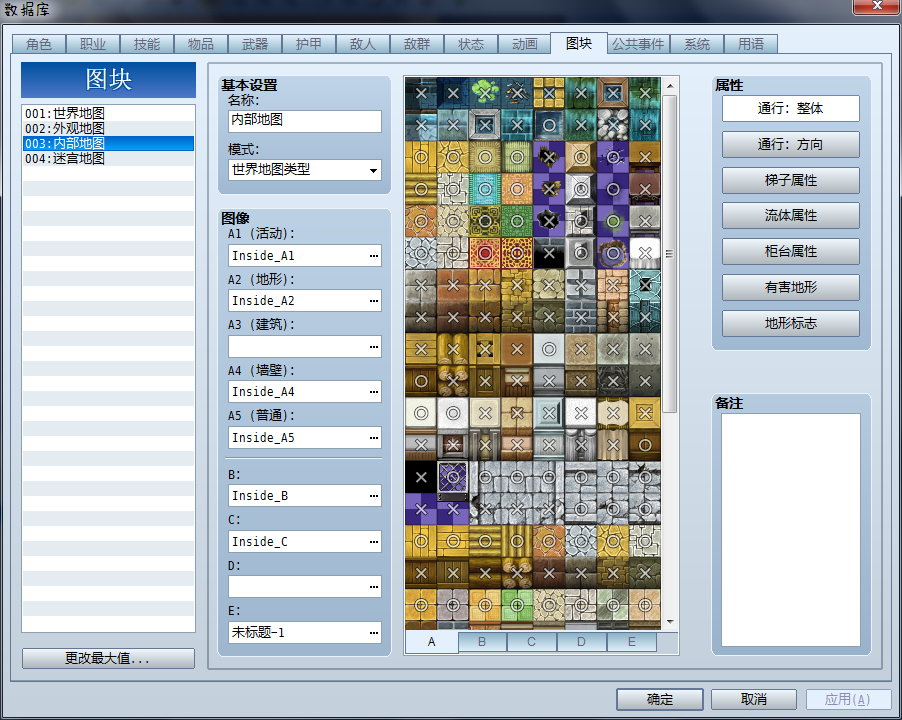Open the A5 (普通) image browse button
Screen dimensions: 902x720
[x=374, y=438]
